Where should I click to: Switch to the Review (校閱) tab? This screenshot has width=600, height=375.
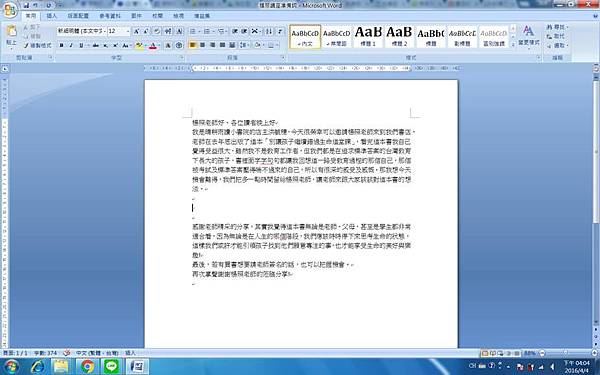pos(157,16)
